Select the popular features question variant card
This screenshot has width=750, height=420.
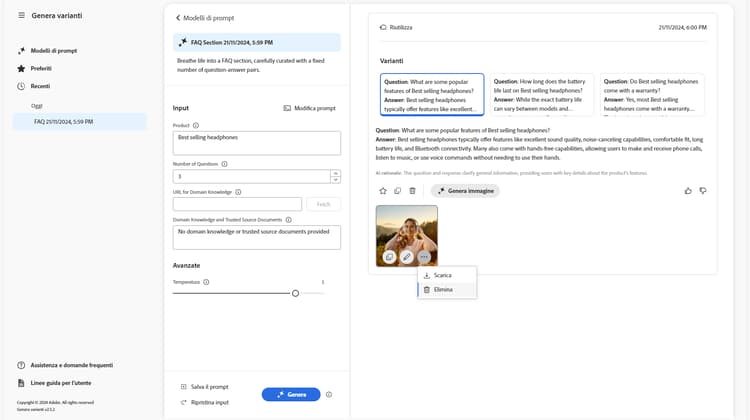pyautogui.click(x=432, y=94)
